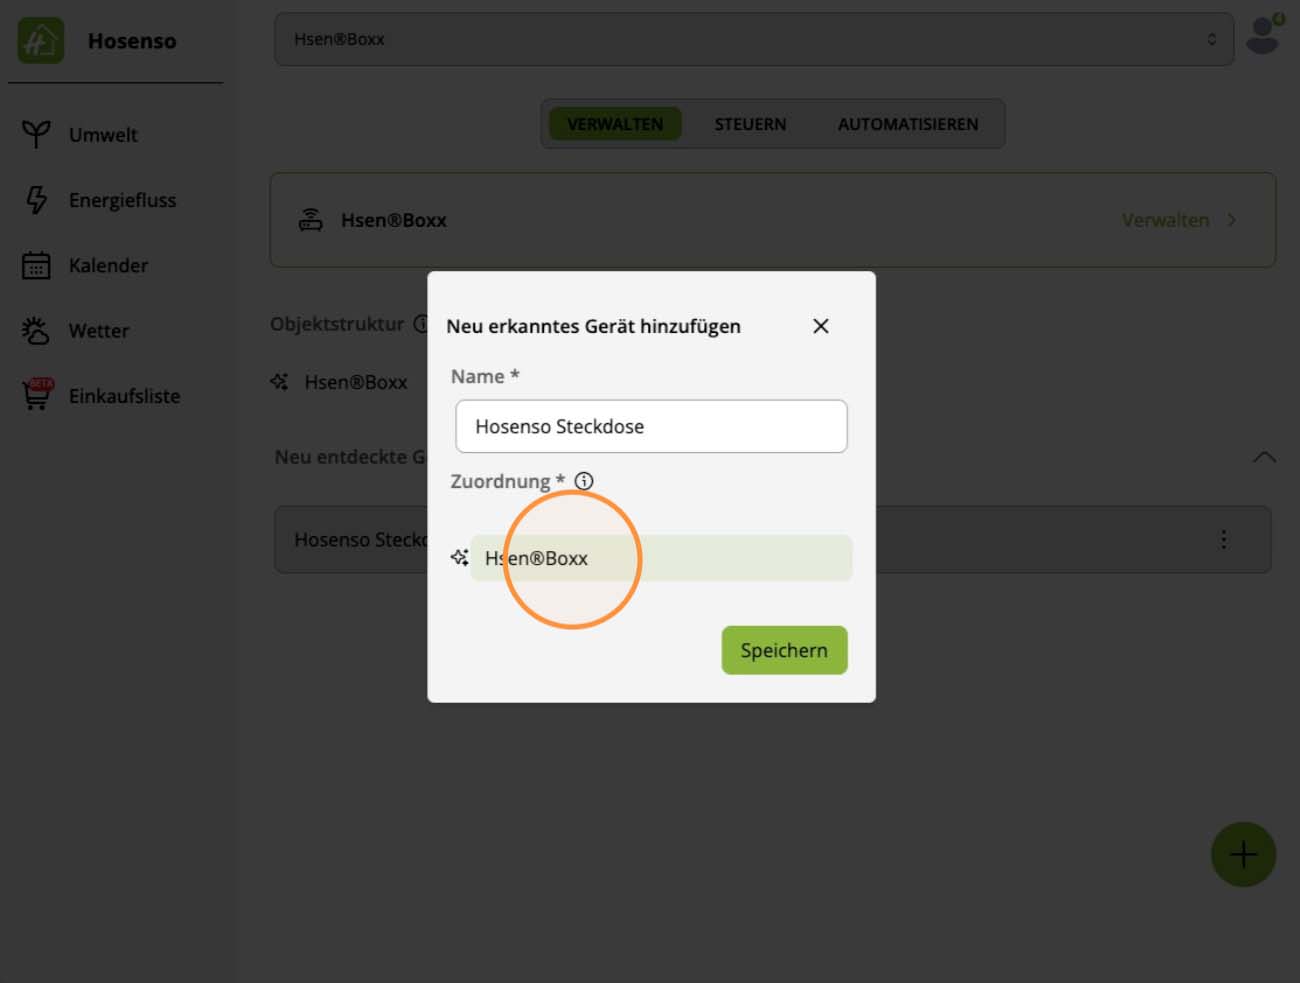Close the add-device dialog with X
1300x983 pixels.
click(x=821, y=326)
